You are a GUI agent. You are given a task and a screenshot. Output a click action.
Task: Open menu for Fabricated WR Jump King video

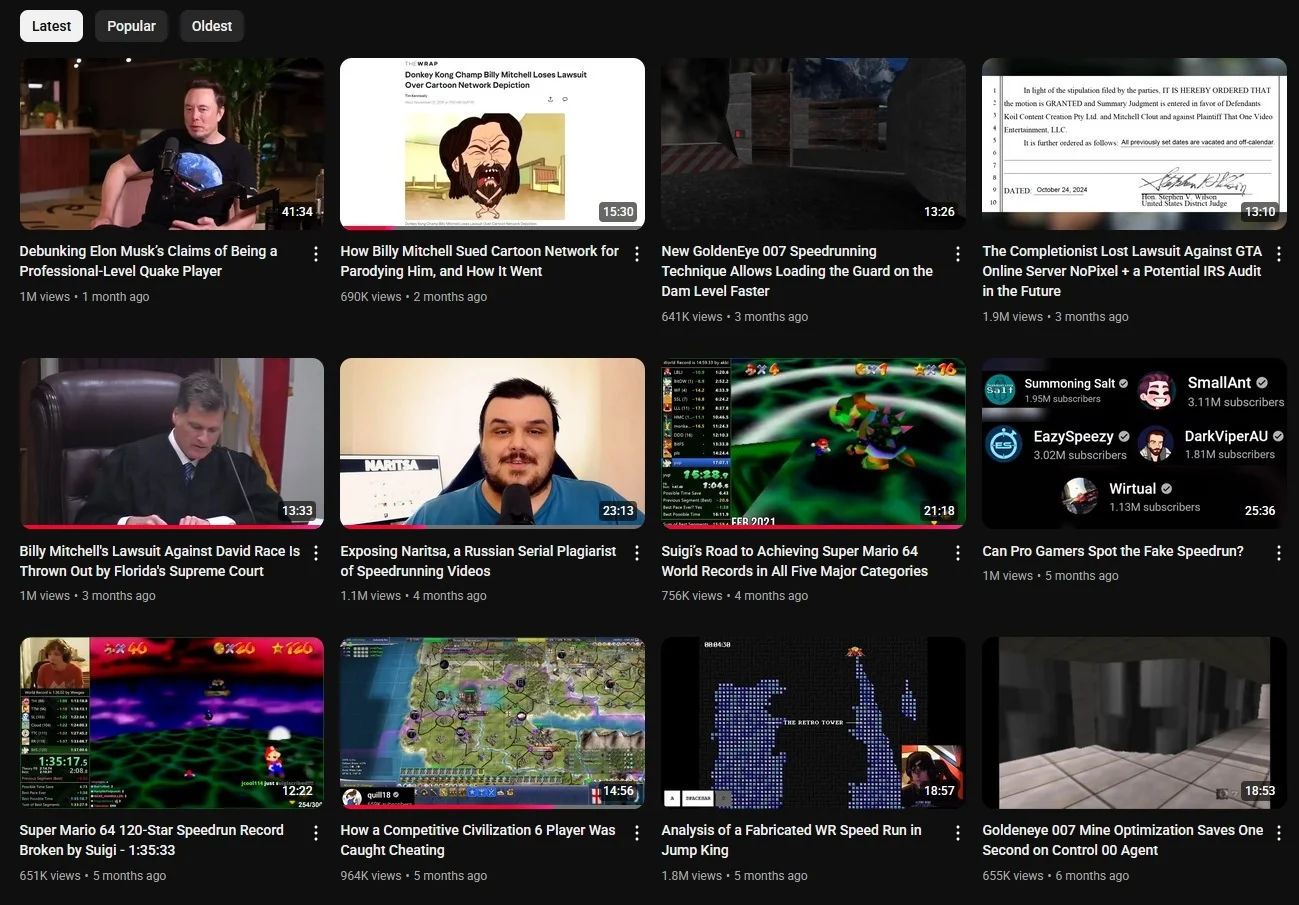click(958, 833)
